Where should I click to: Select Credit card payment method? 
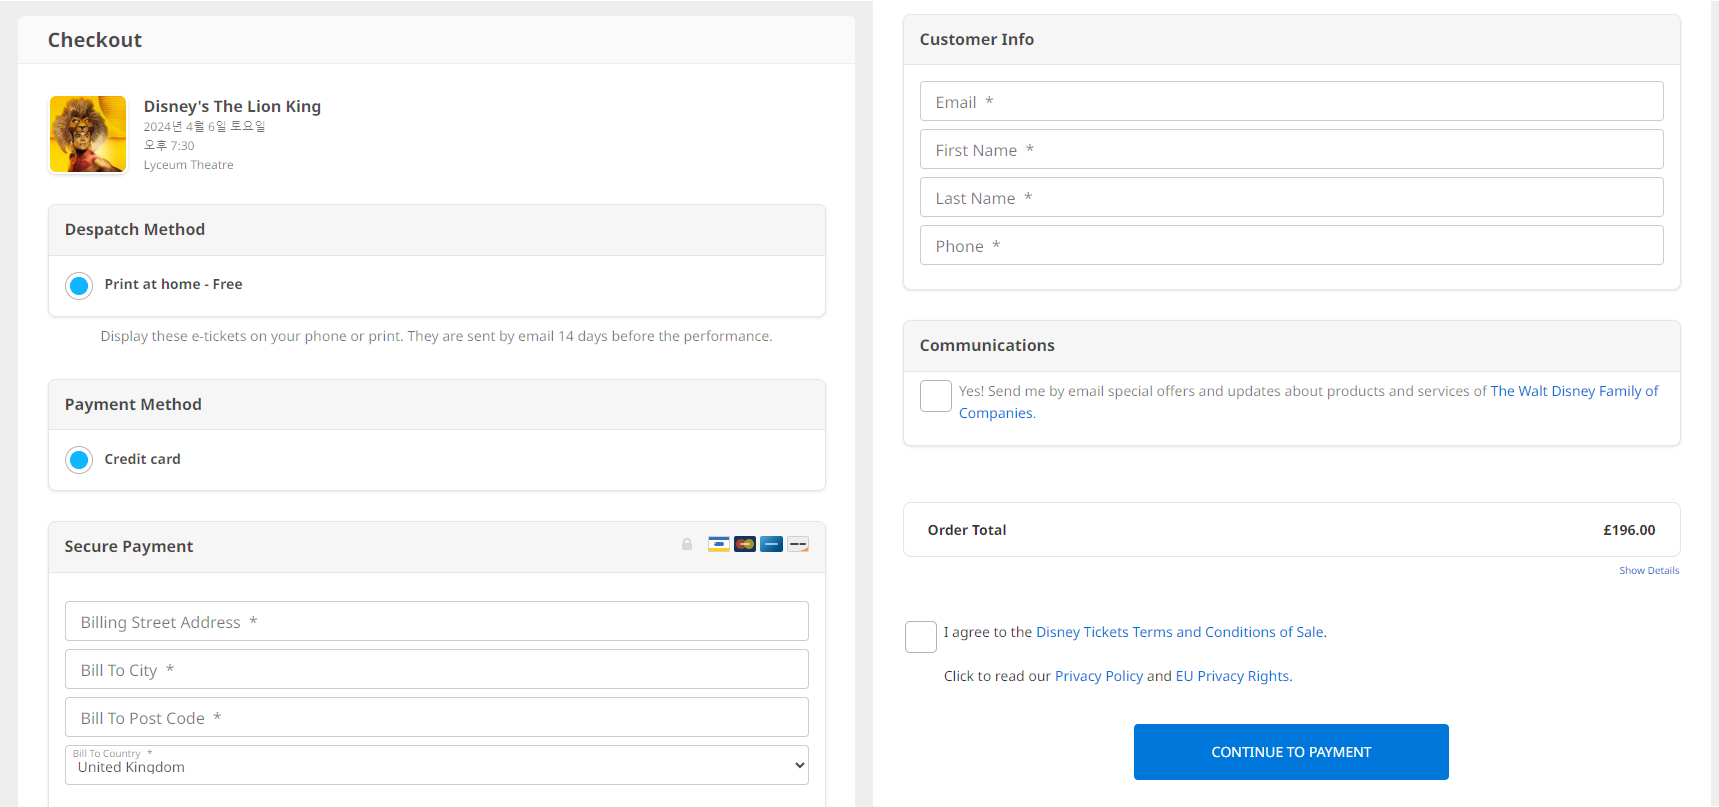[x=79, y=460]
